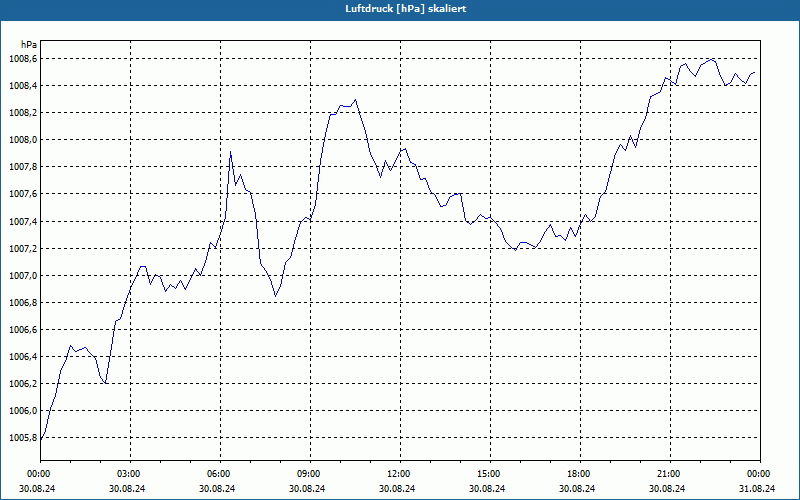
Task: Click the 30.08.24 date under 03:00
Action: click(x=128, y=488)
